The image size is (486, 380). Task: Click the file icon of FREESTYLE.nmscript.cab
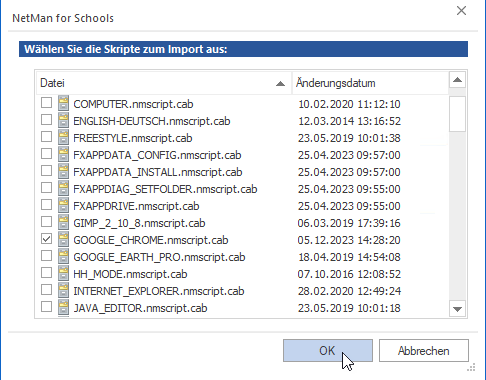pyautogui.click(x=63, y=137)
